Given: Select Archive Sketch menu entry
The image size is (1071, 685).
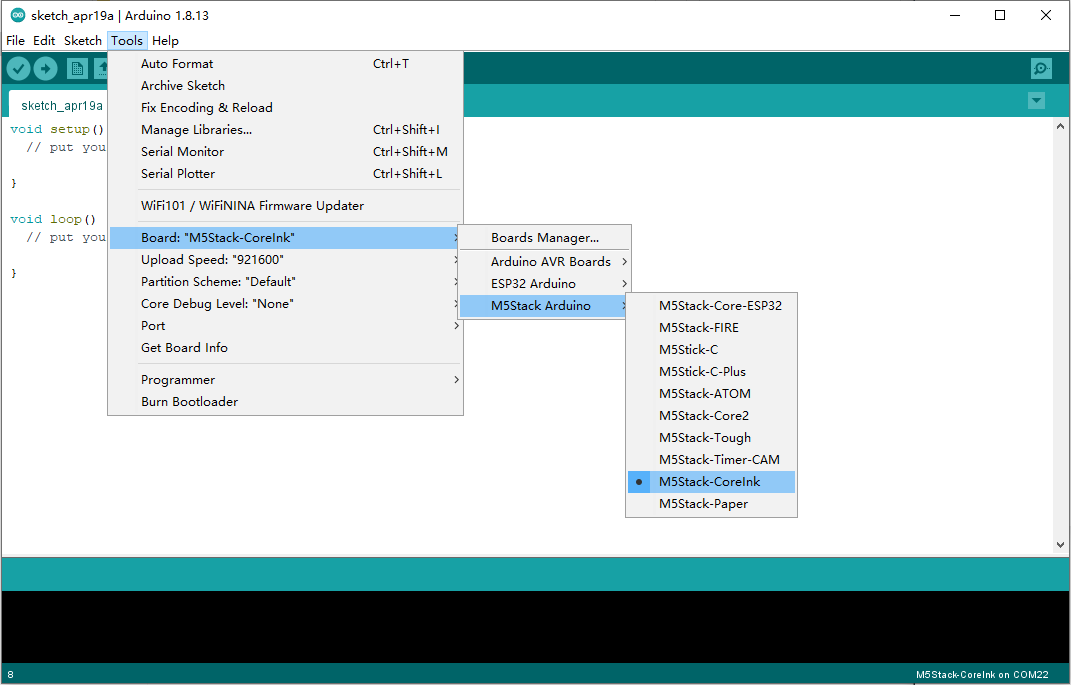Looking at the screenshot, I should pos(286,85).
